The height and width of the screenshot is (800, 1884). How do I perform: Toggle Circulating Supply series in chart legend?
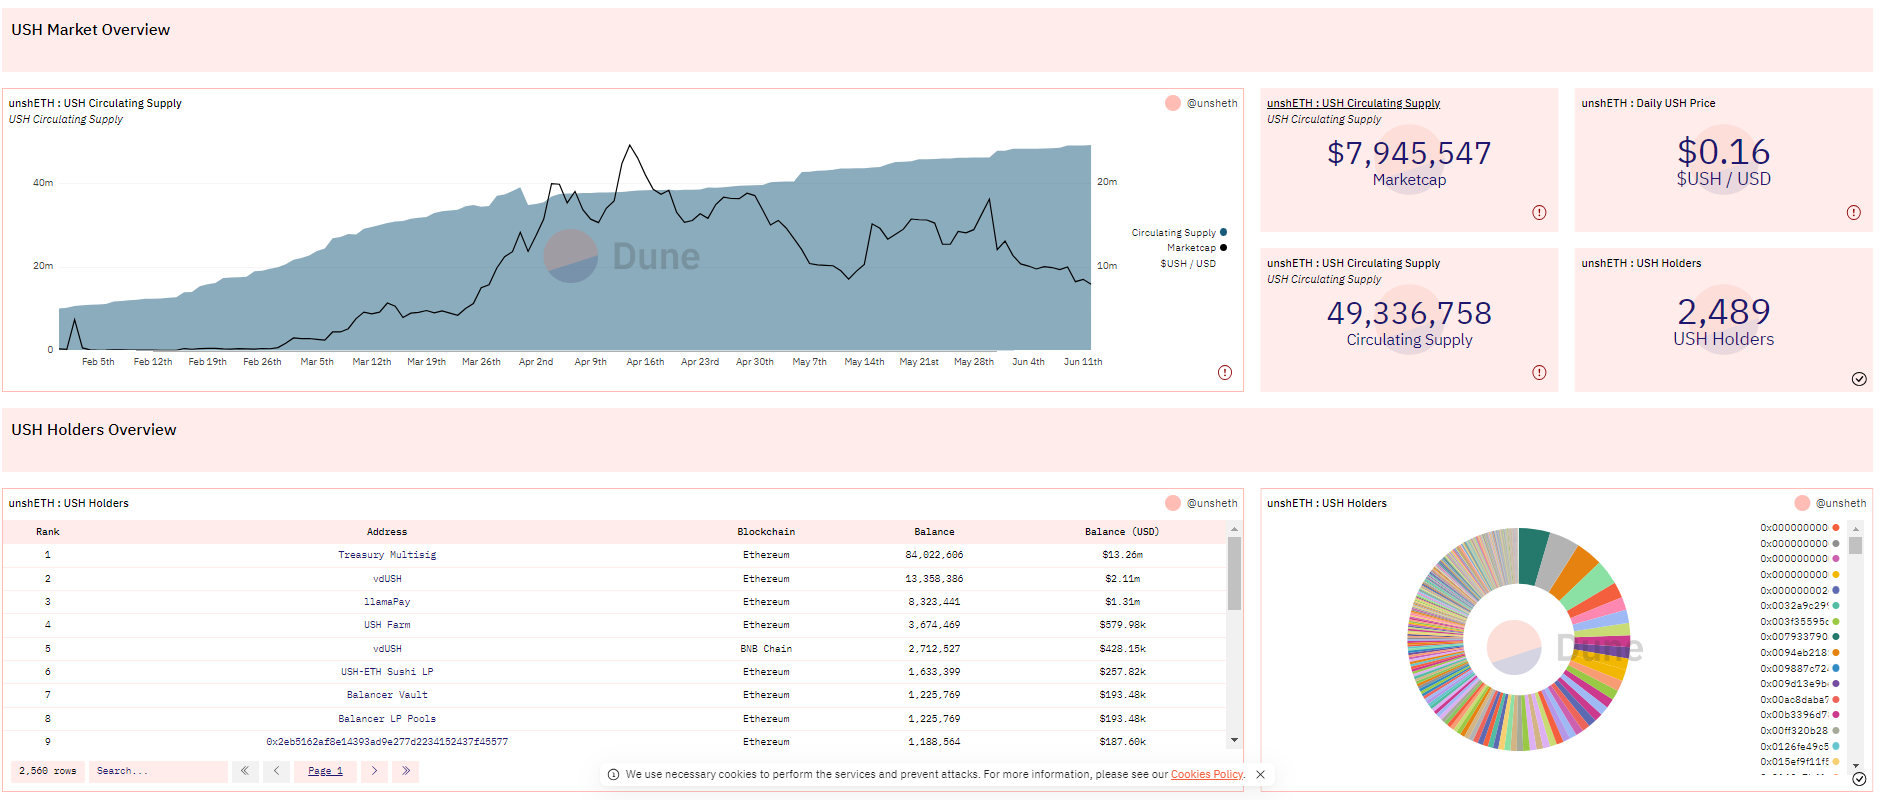(1178, 233)
